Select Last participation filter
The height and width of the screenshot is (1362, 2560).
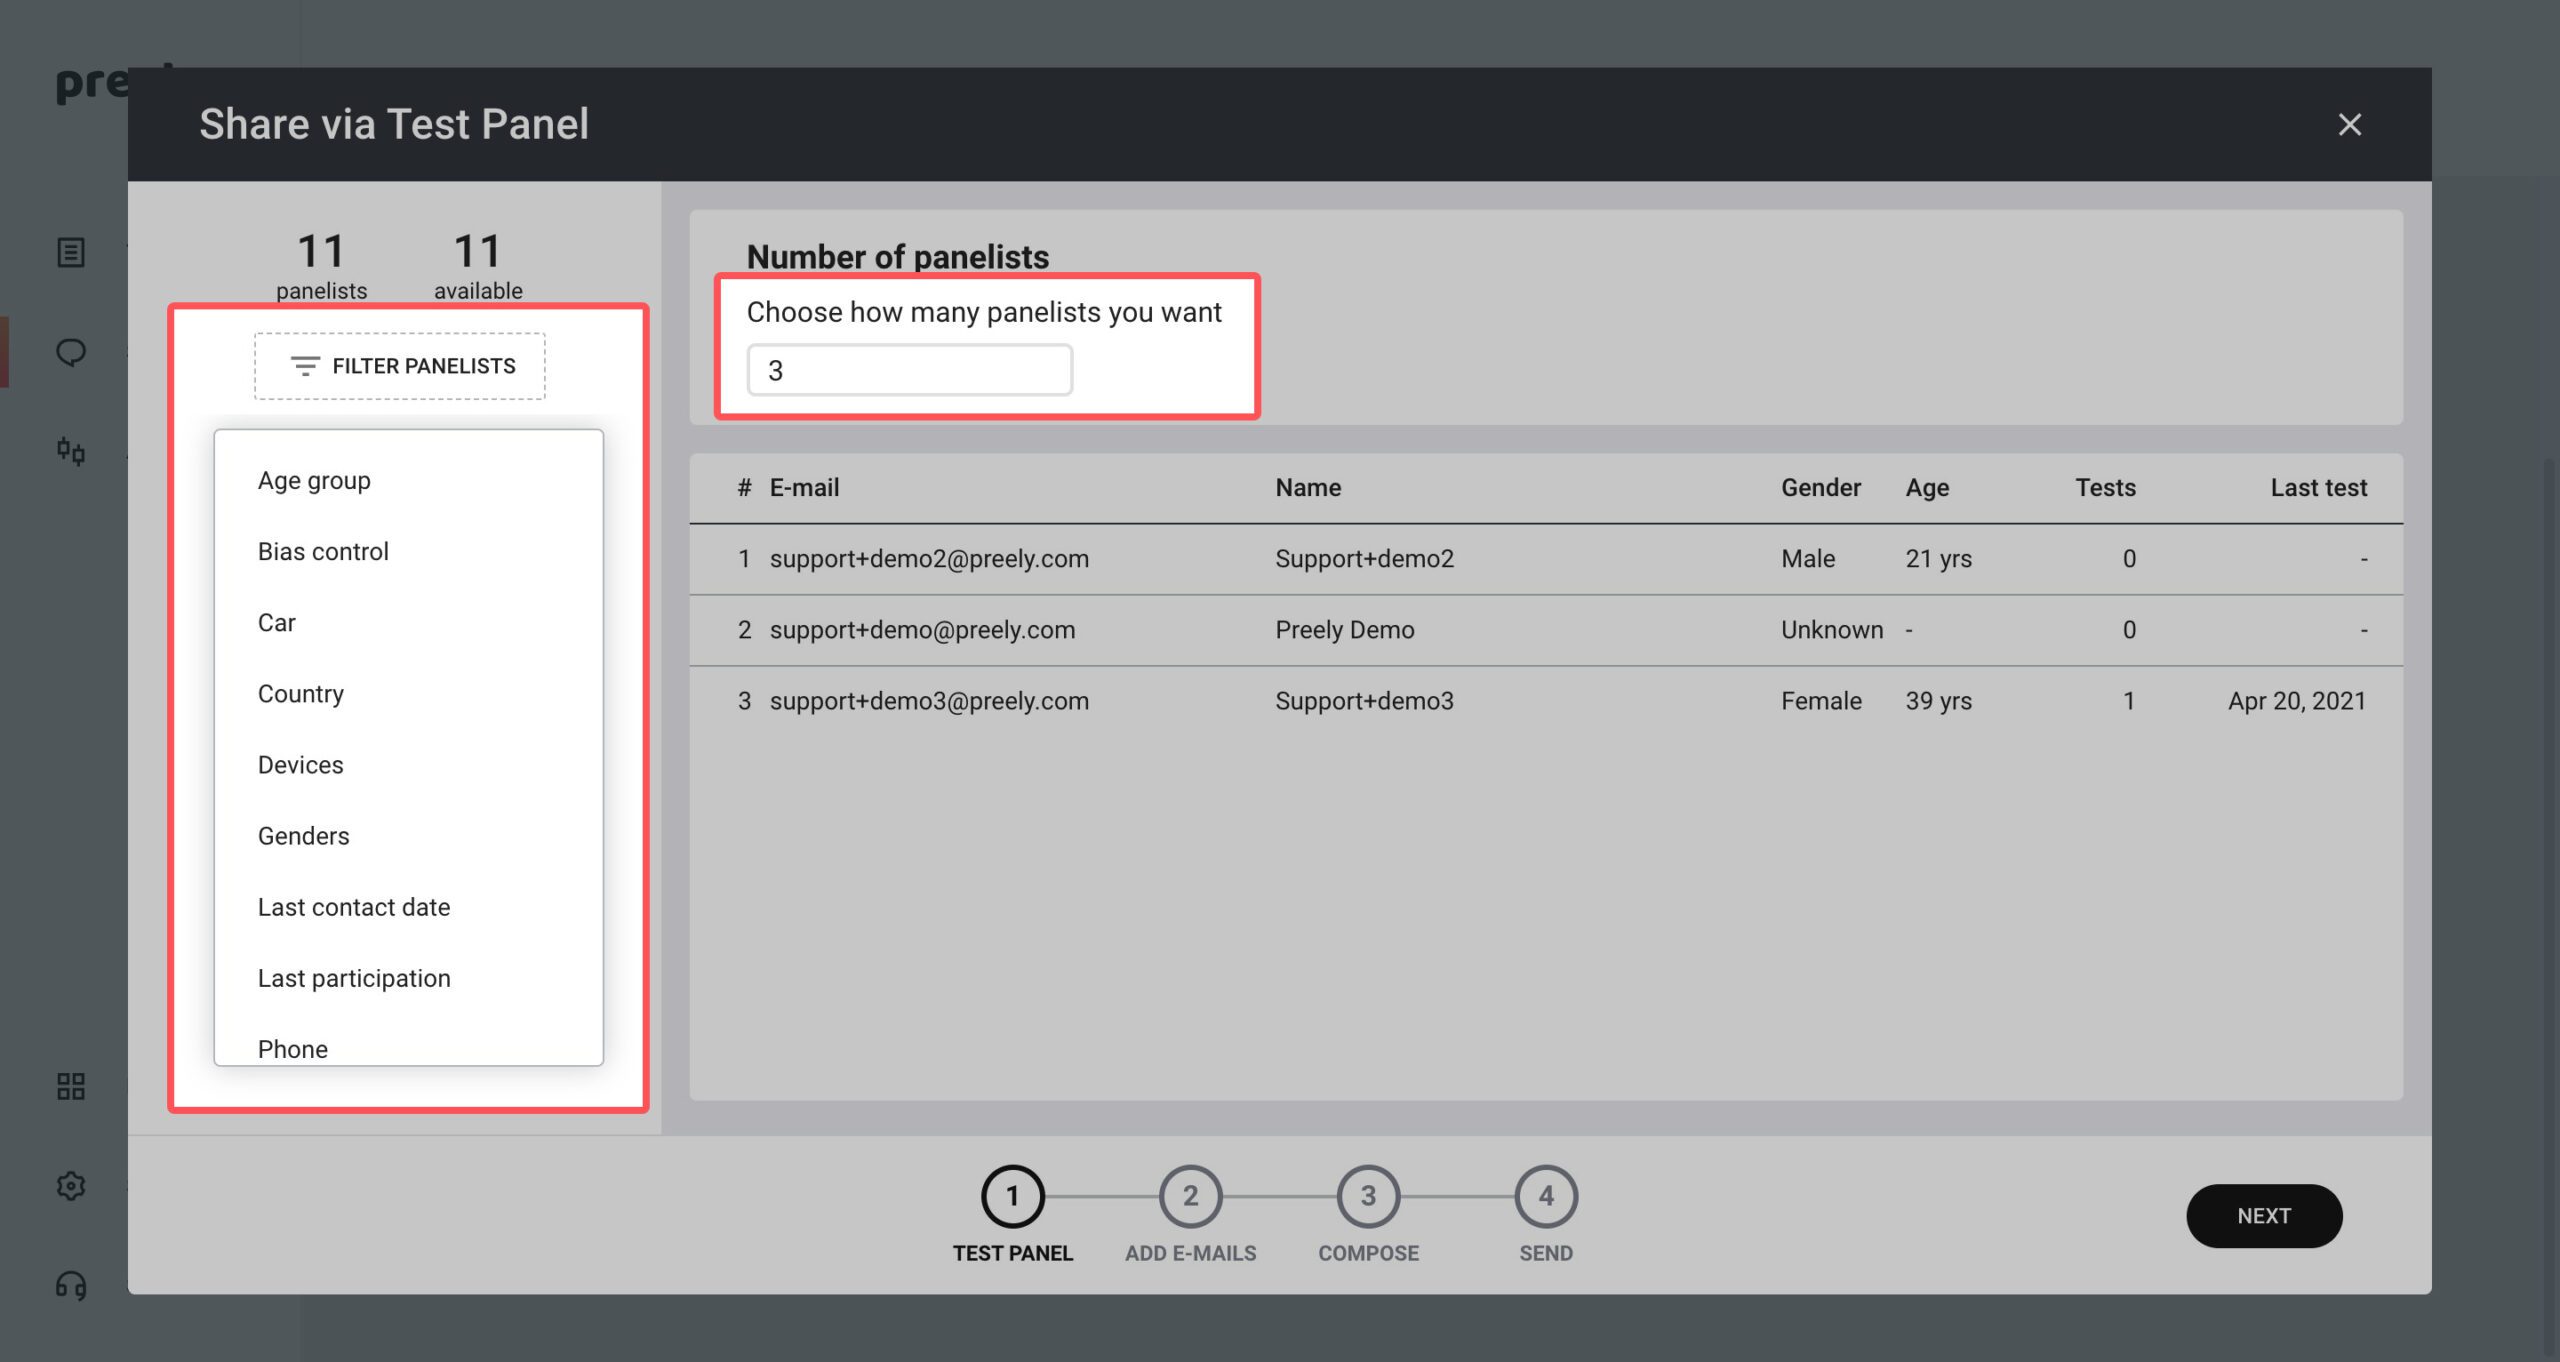point(409,978)
